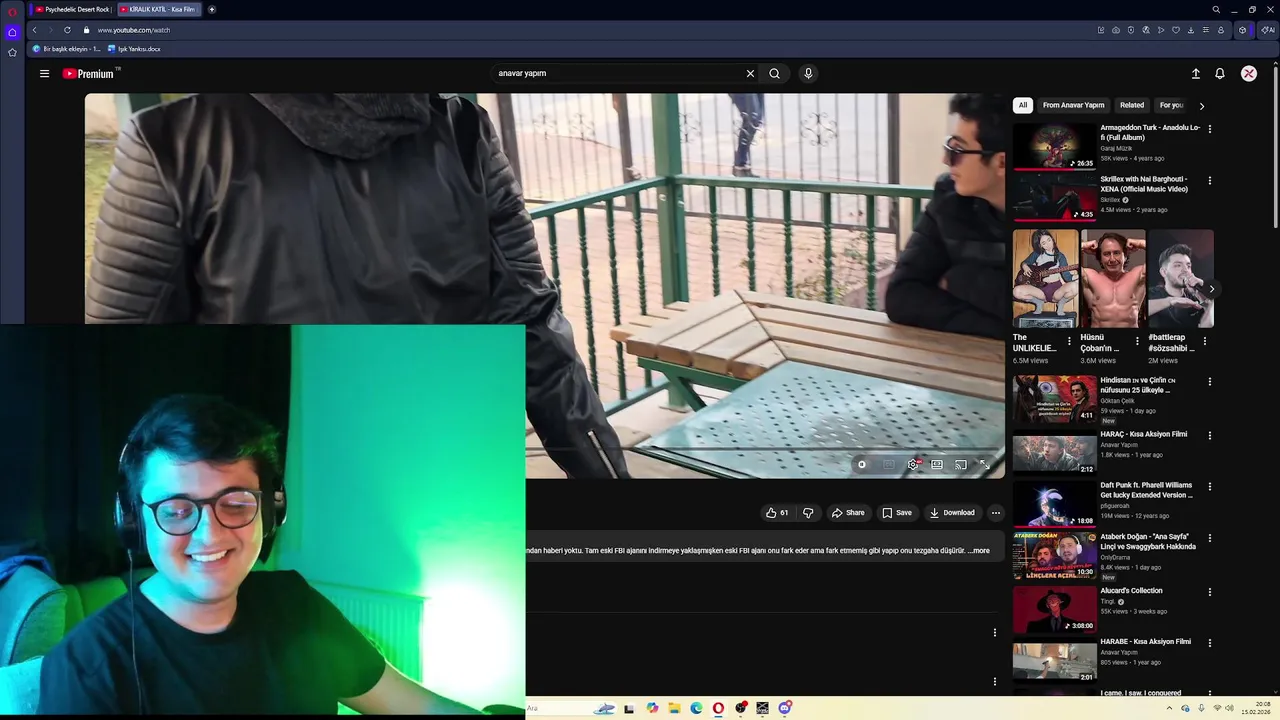Toggle theater mode in player
Image resolution: width=1280 pixels, height=720 pixels.
point(937,464)
